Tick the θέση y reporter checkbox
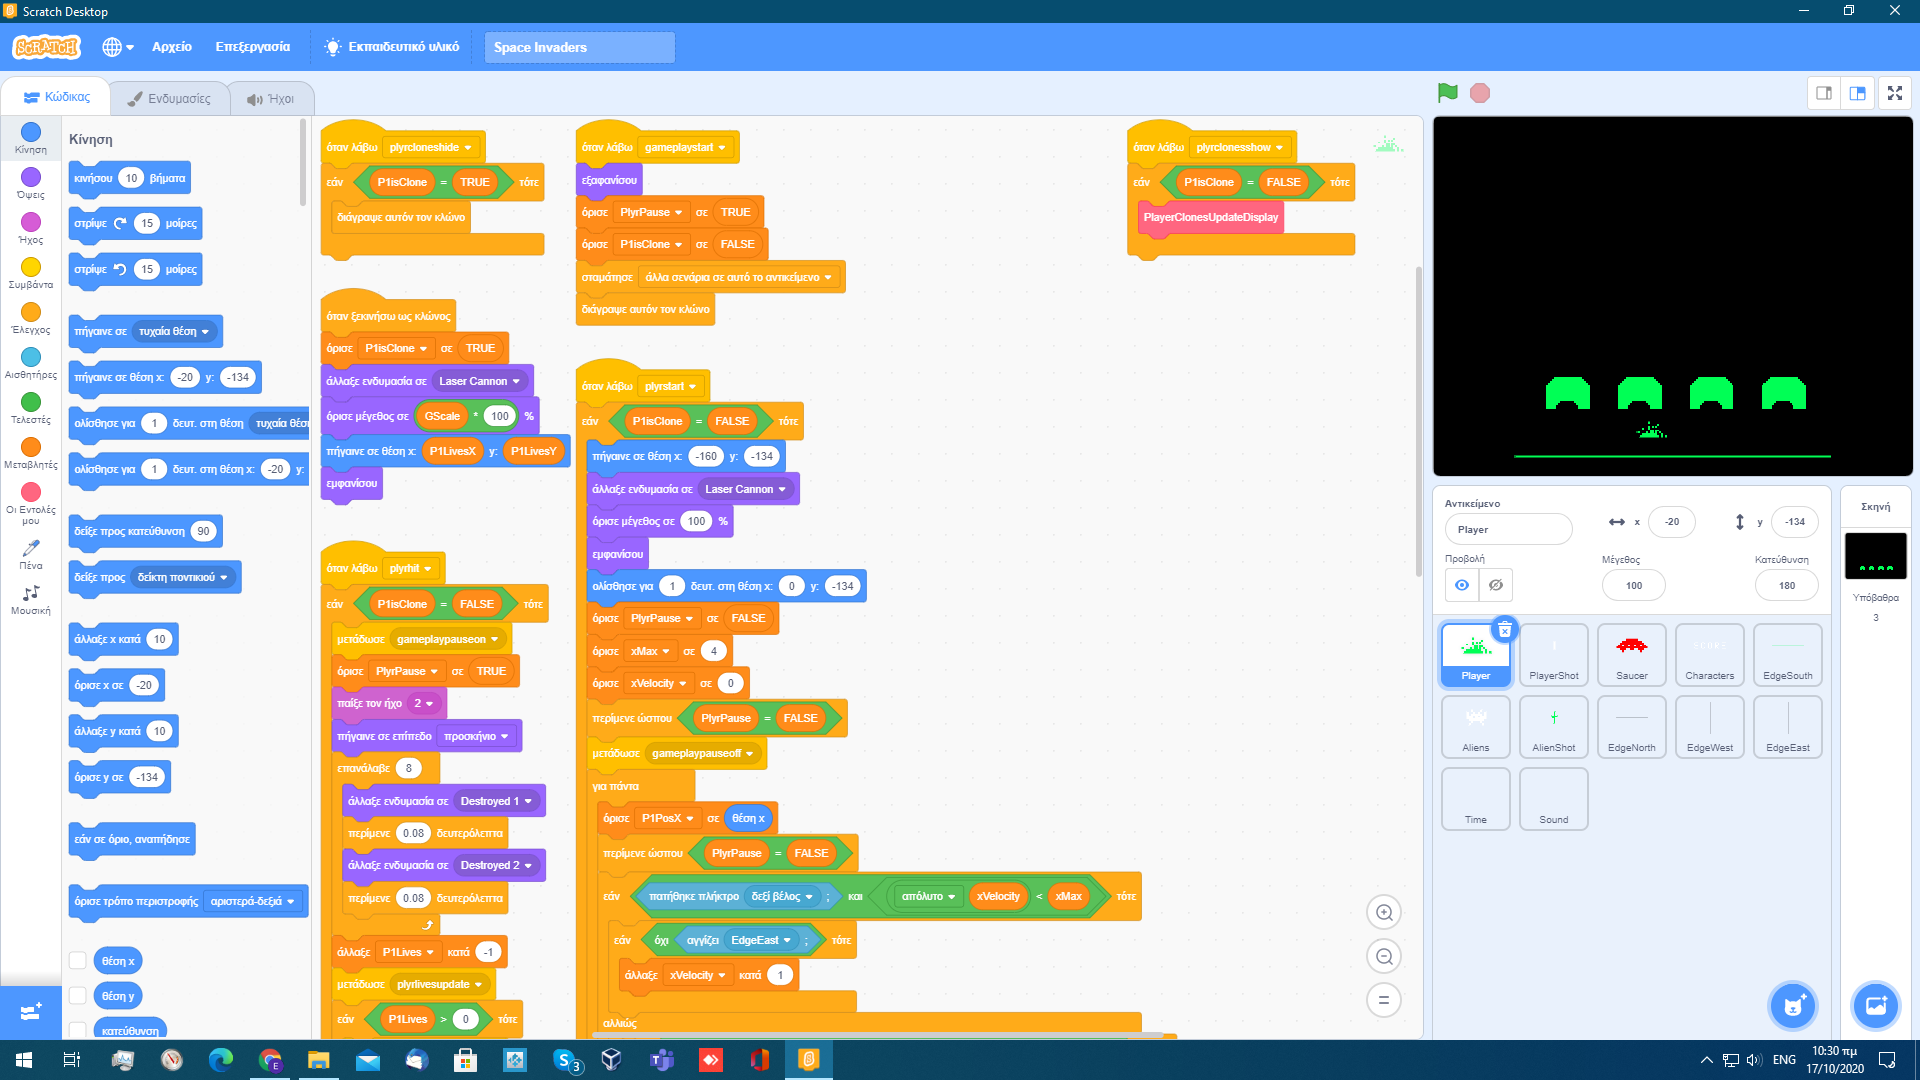This screenshot has height=1080, width=1920. point(77,996)
